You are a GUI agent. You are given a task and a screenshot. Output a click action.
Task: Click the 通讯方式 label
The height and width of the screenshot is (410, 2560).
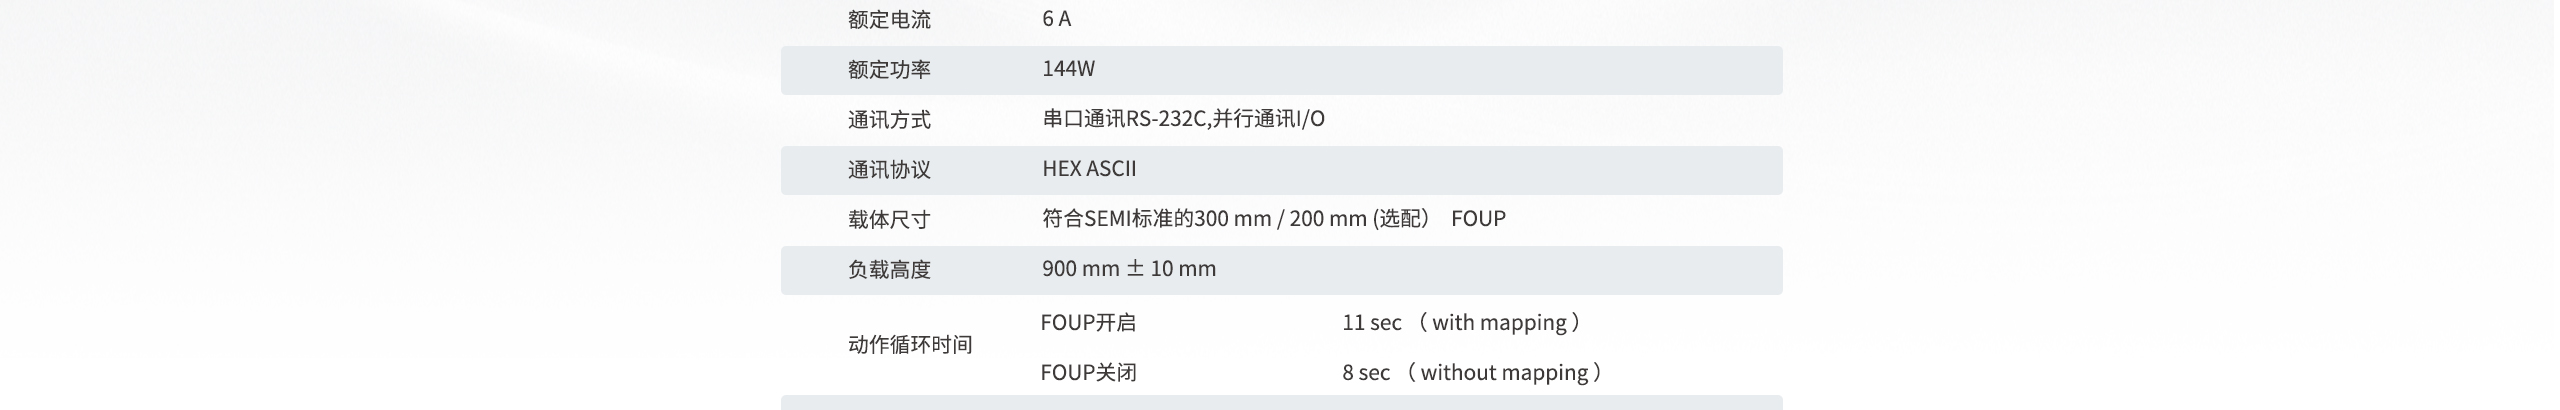889,120
